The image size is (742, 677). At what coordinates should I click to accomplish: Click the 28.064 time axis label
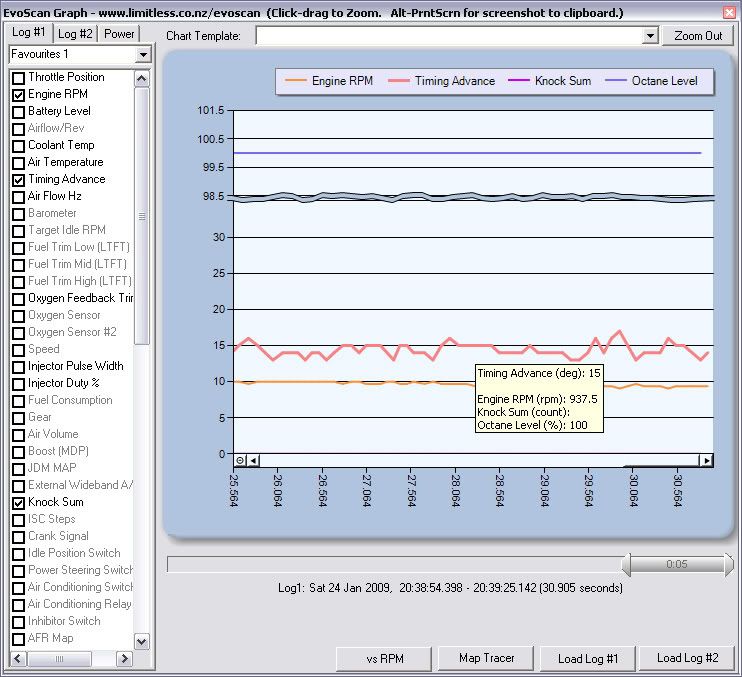coord(455,490)
